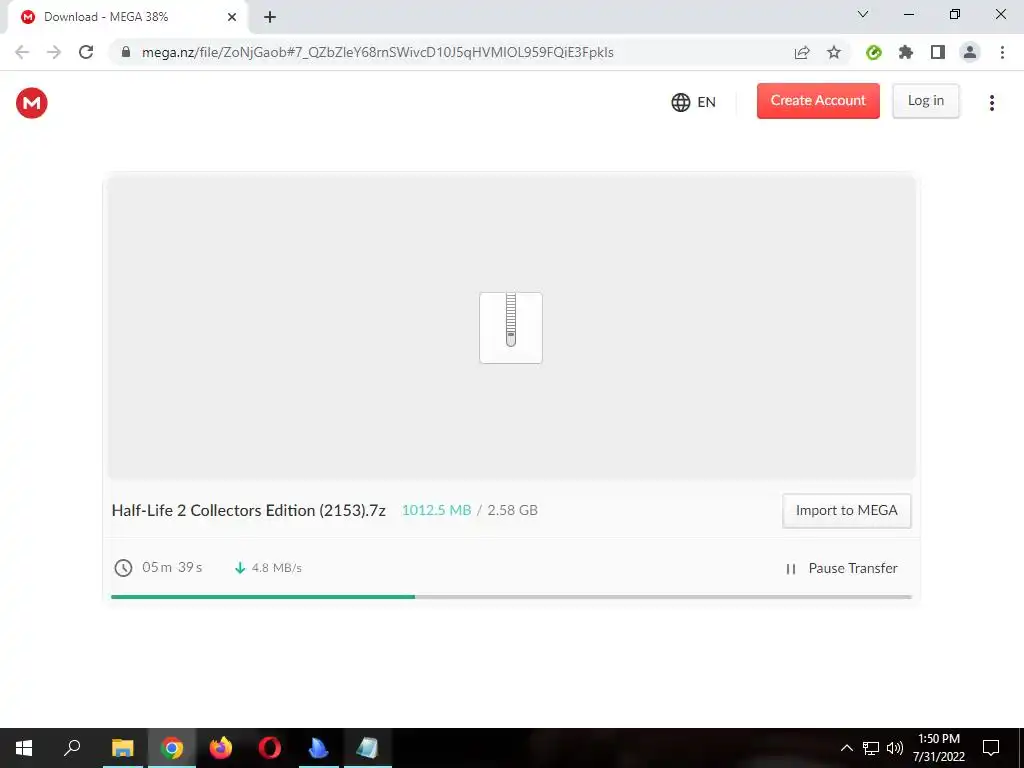1024x768 pixels.
Task: Click the zip archive file thumbnail
Action: click(511, 327)
